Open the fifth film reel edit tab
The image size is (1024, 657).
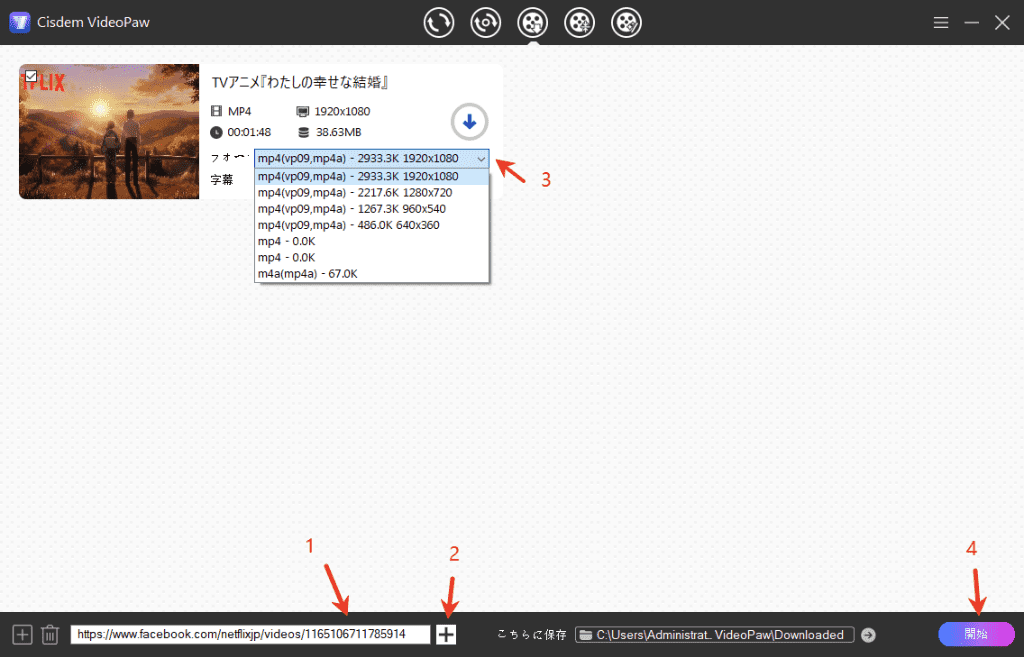626,23
